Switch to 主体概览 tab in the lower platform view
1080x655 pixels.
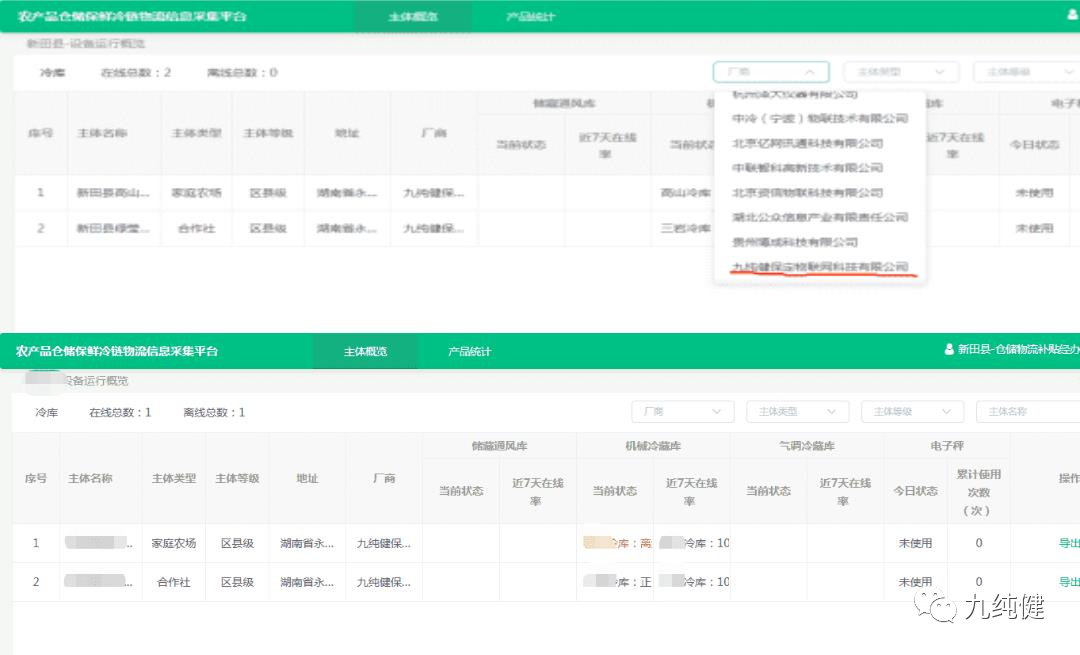pyautogui.click(x=365, y=351)
